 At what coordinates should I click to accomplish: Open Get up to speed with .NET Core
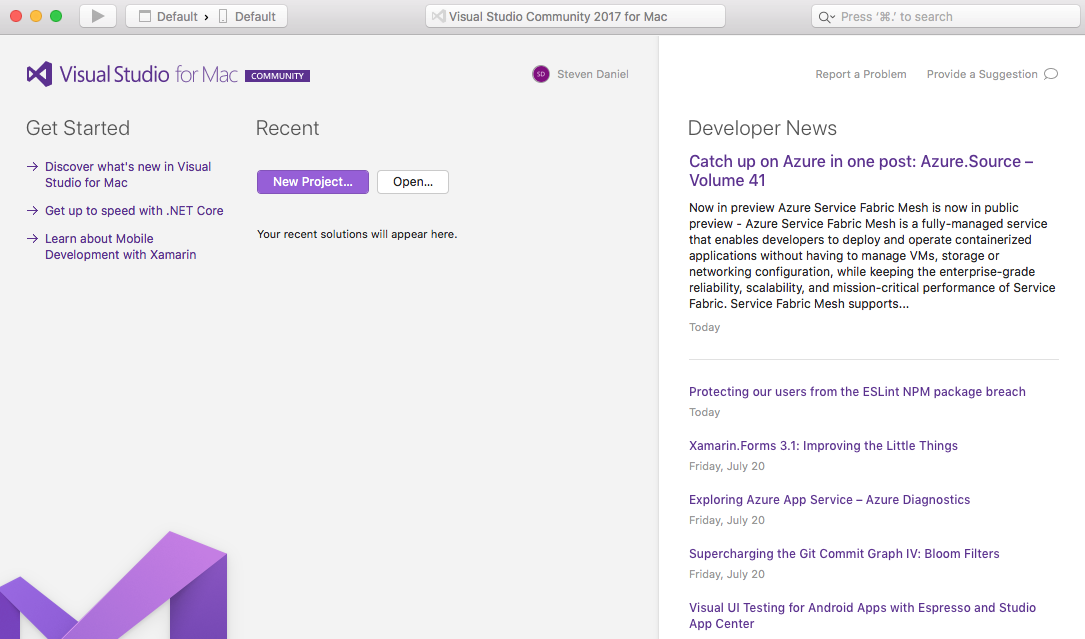(x=134, y=210)
